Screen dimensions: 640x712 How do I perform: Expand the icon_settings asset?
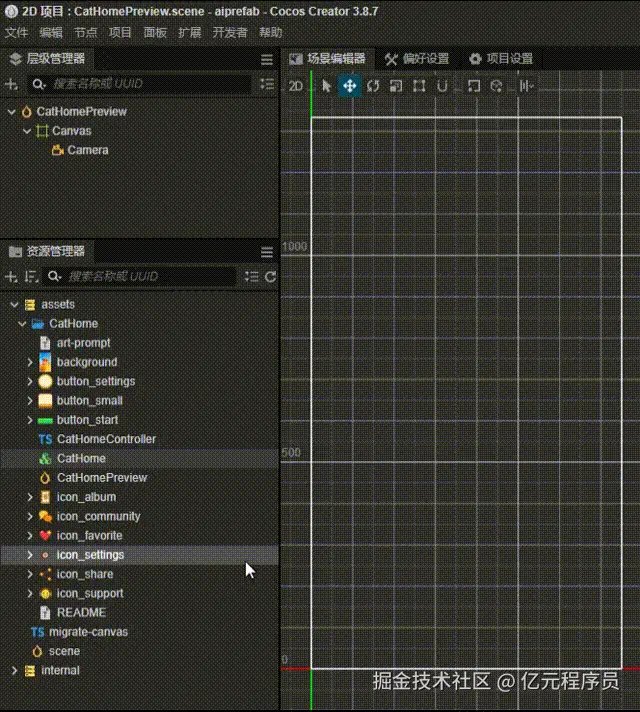(30, 555)
